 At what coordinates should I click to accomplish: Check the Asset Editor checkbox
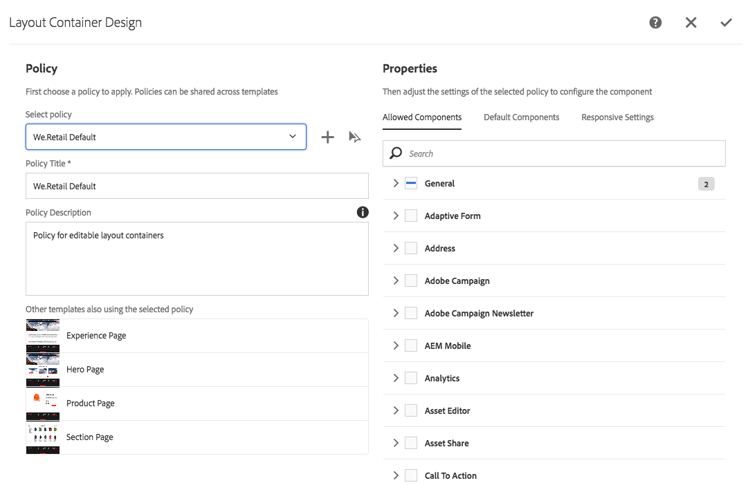tap(411, 411)
